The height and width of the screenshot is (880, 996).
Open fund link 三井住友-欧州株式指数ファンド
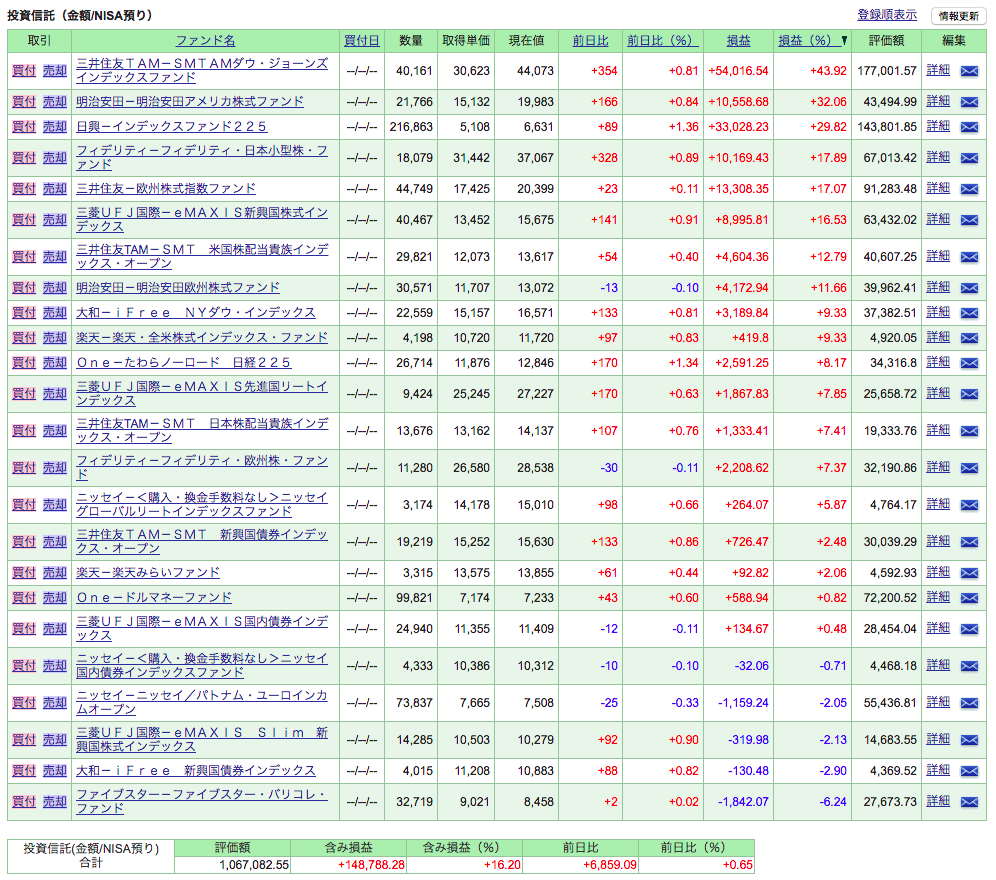point(166,189)
